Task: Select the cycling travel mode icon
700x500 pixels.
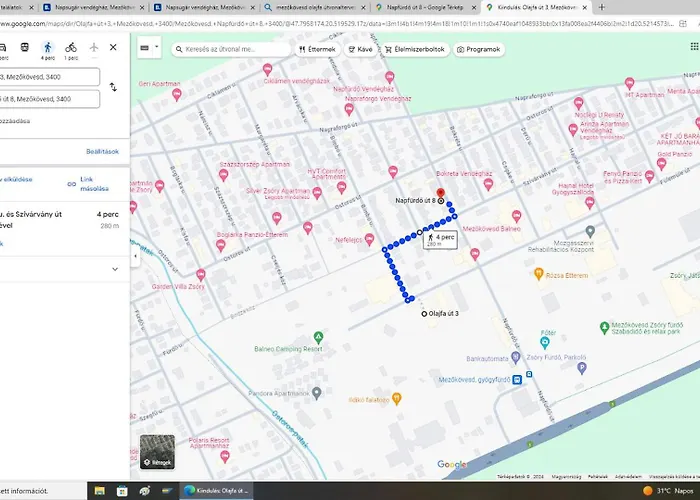Action: click(x=71, y=47)
